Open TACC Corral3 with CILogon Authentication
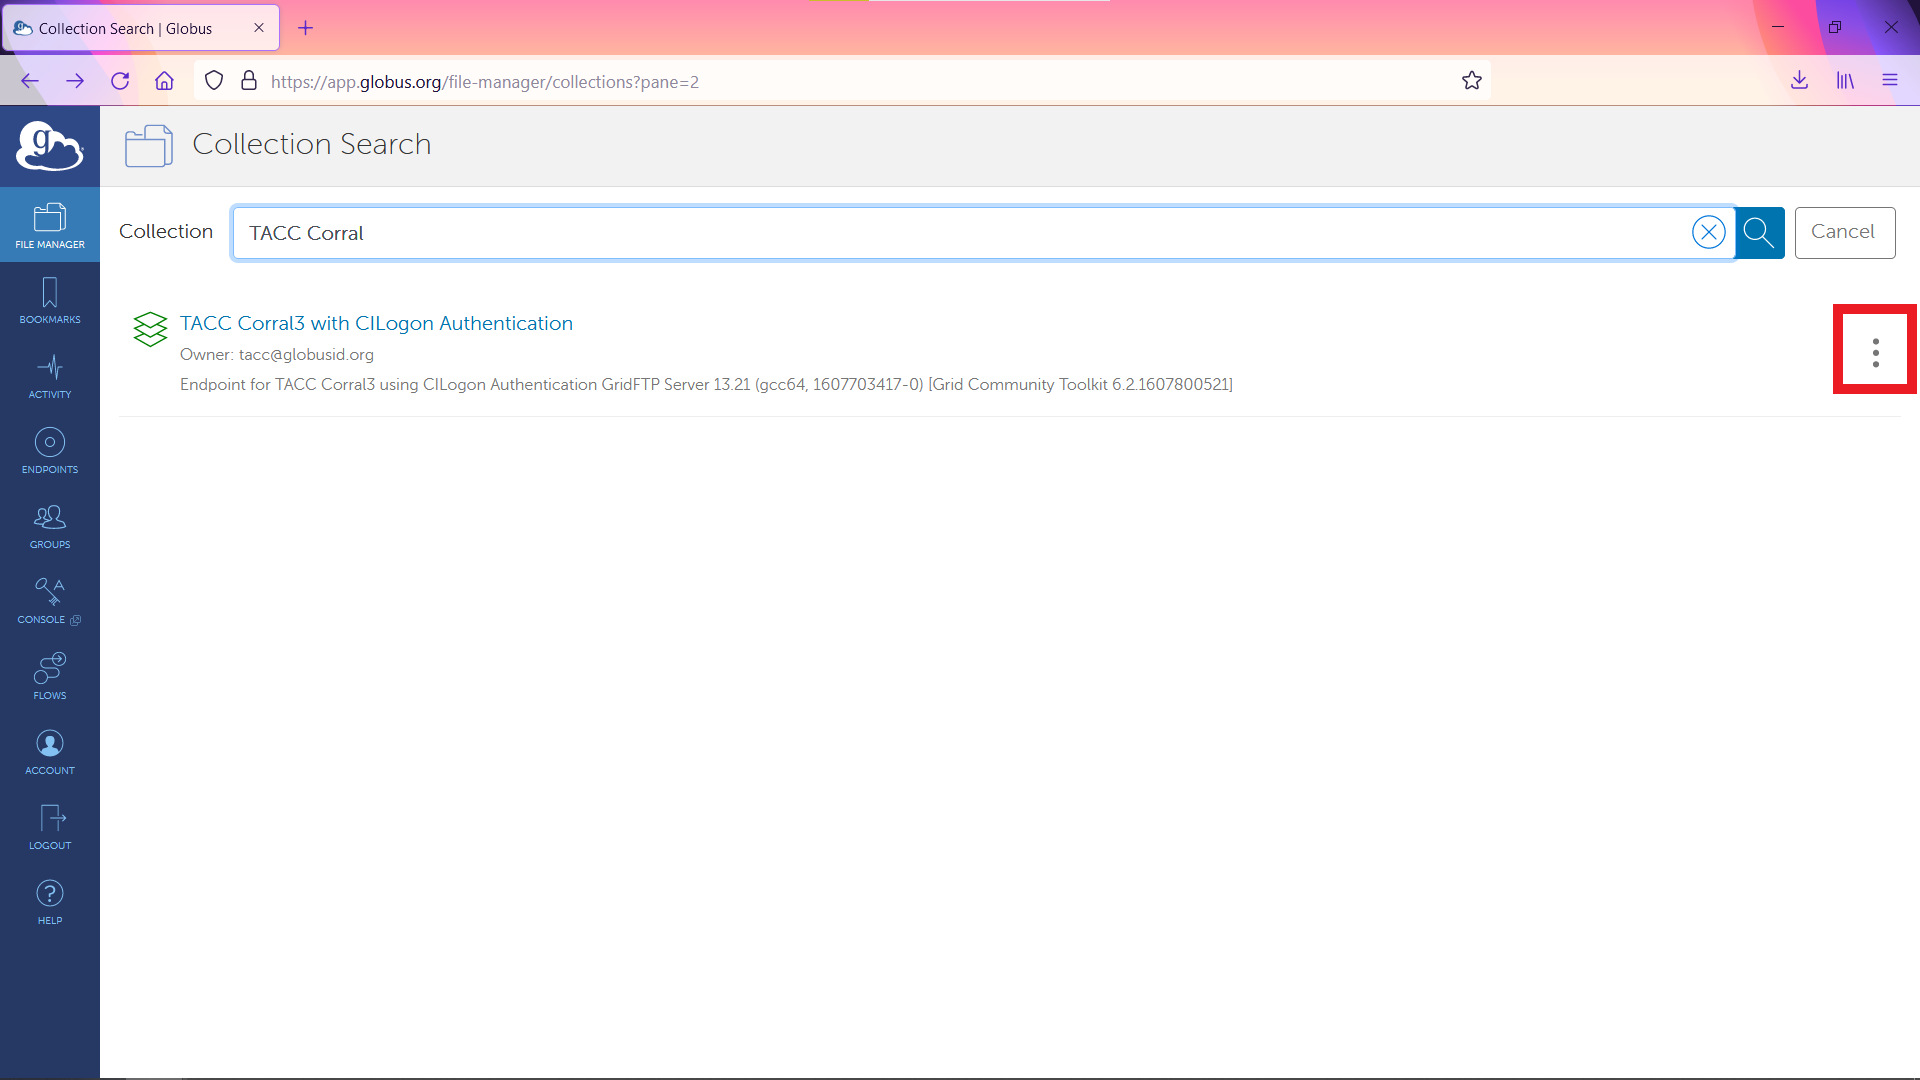This screenshot has width=1920, height=1080. click(376, 323)
